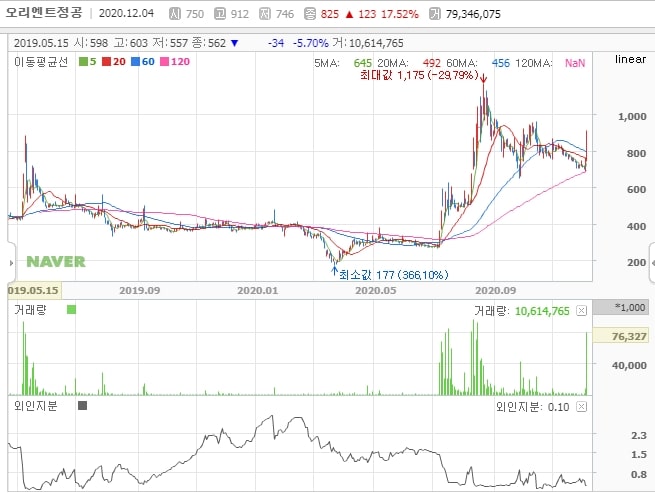The height and width of the screenshot is (493, 655).
Task: Click the high price icon next to 912
Action: coord(220,14)
